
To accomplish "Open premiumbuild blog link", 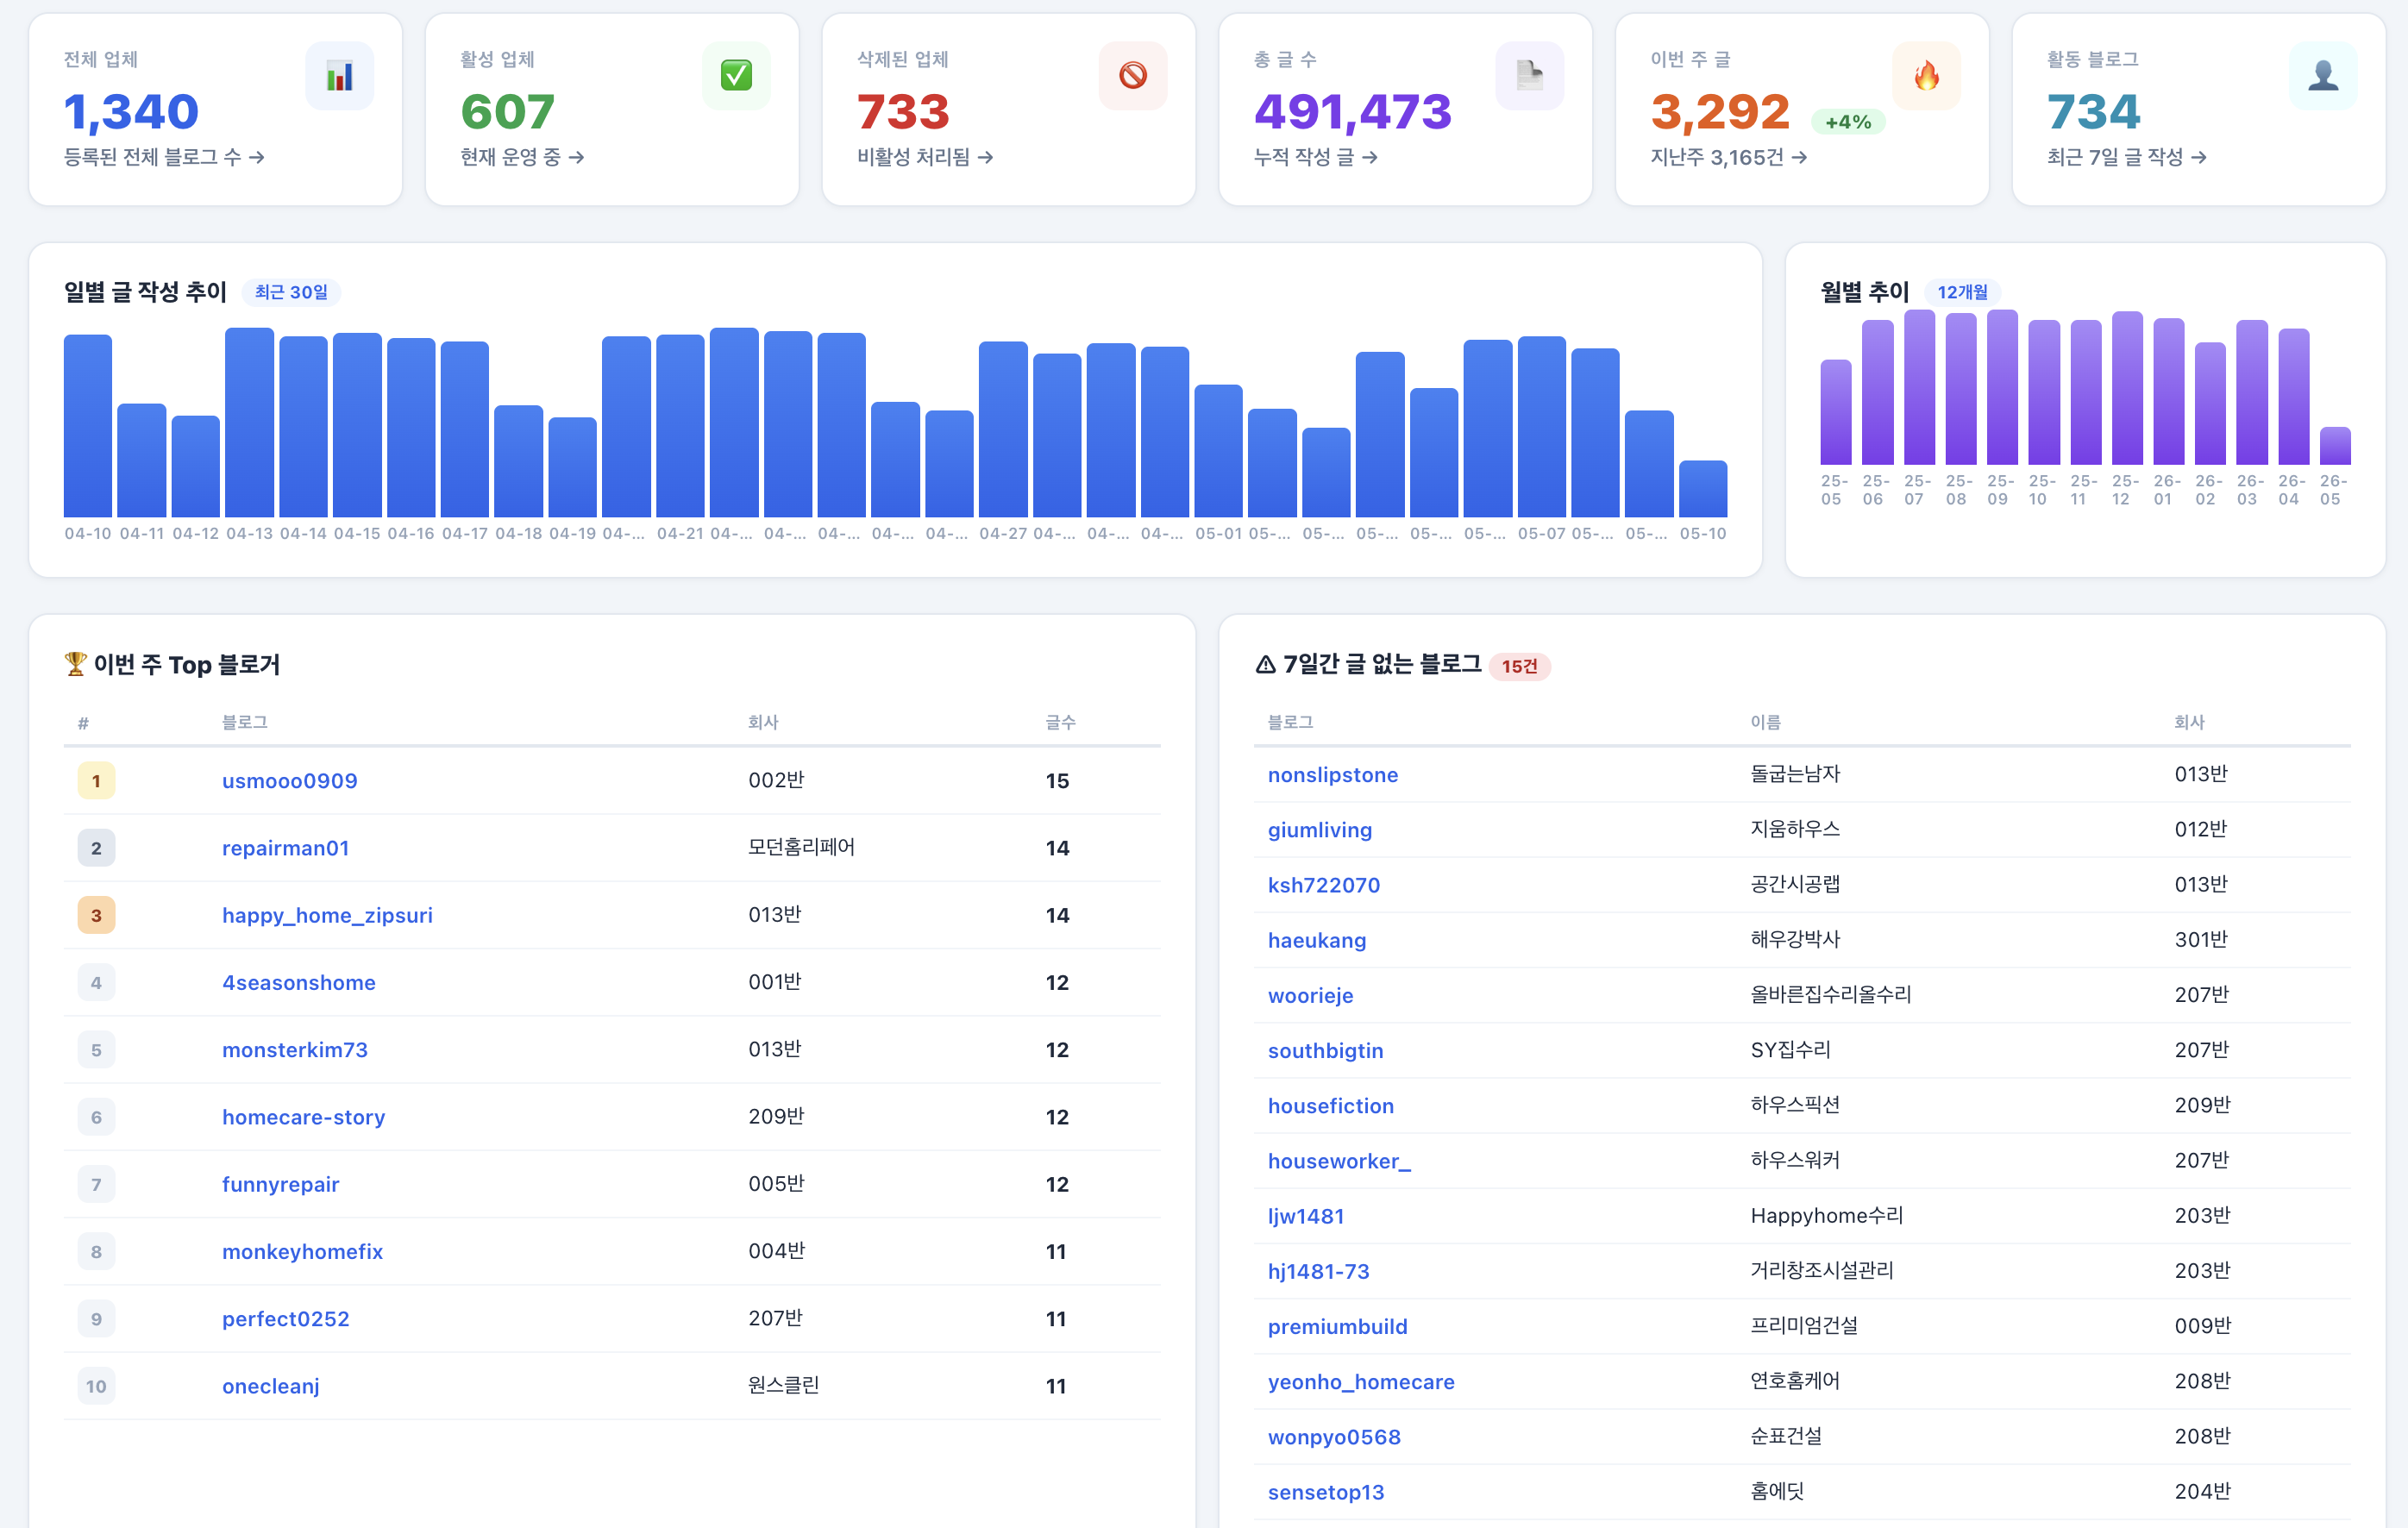I will (x=1338, y=1327).
